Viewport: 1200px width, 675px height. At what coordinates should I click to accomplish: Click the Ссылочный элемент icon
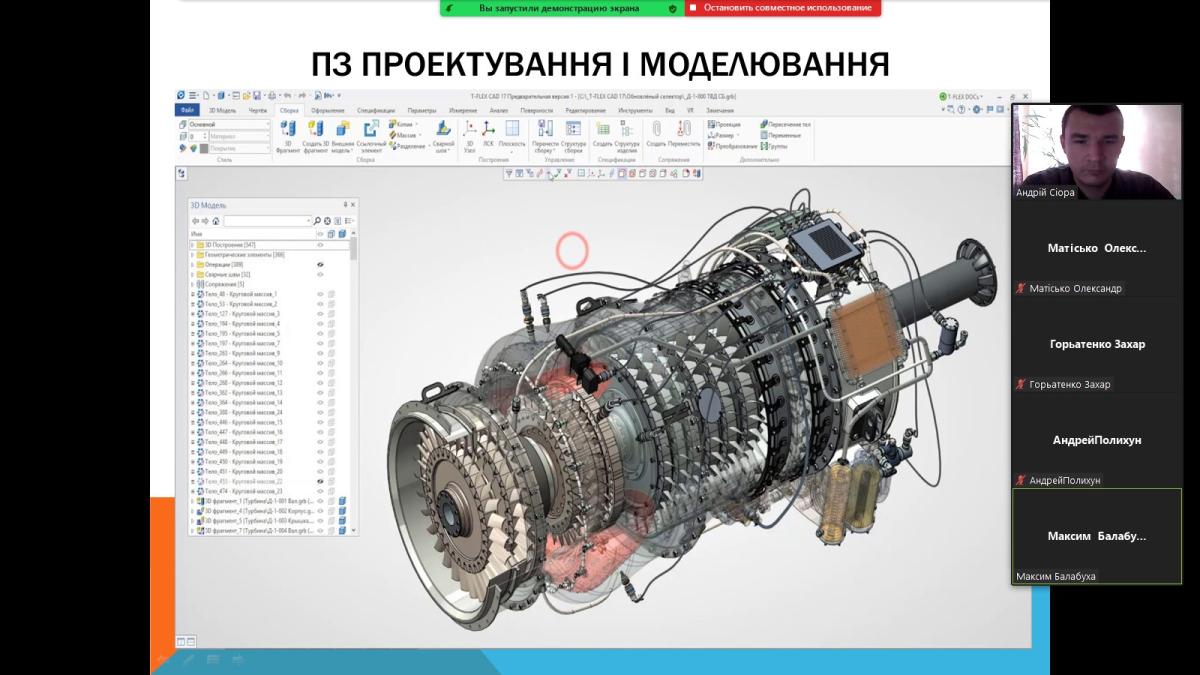coord(370,129)
